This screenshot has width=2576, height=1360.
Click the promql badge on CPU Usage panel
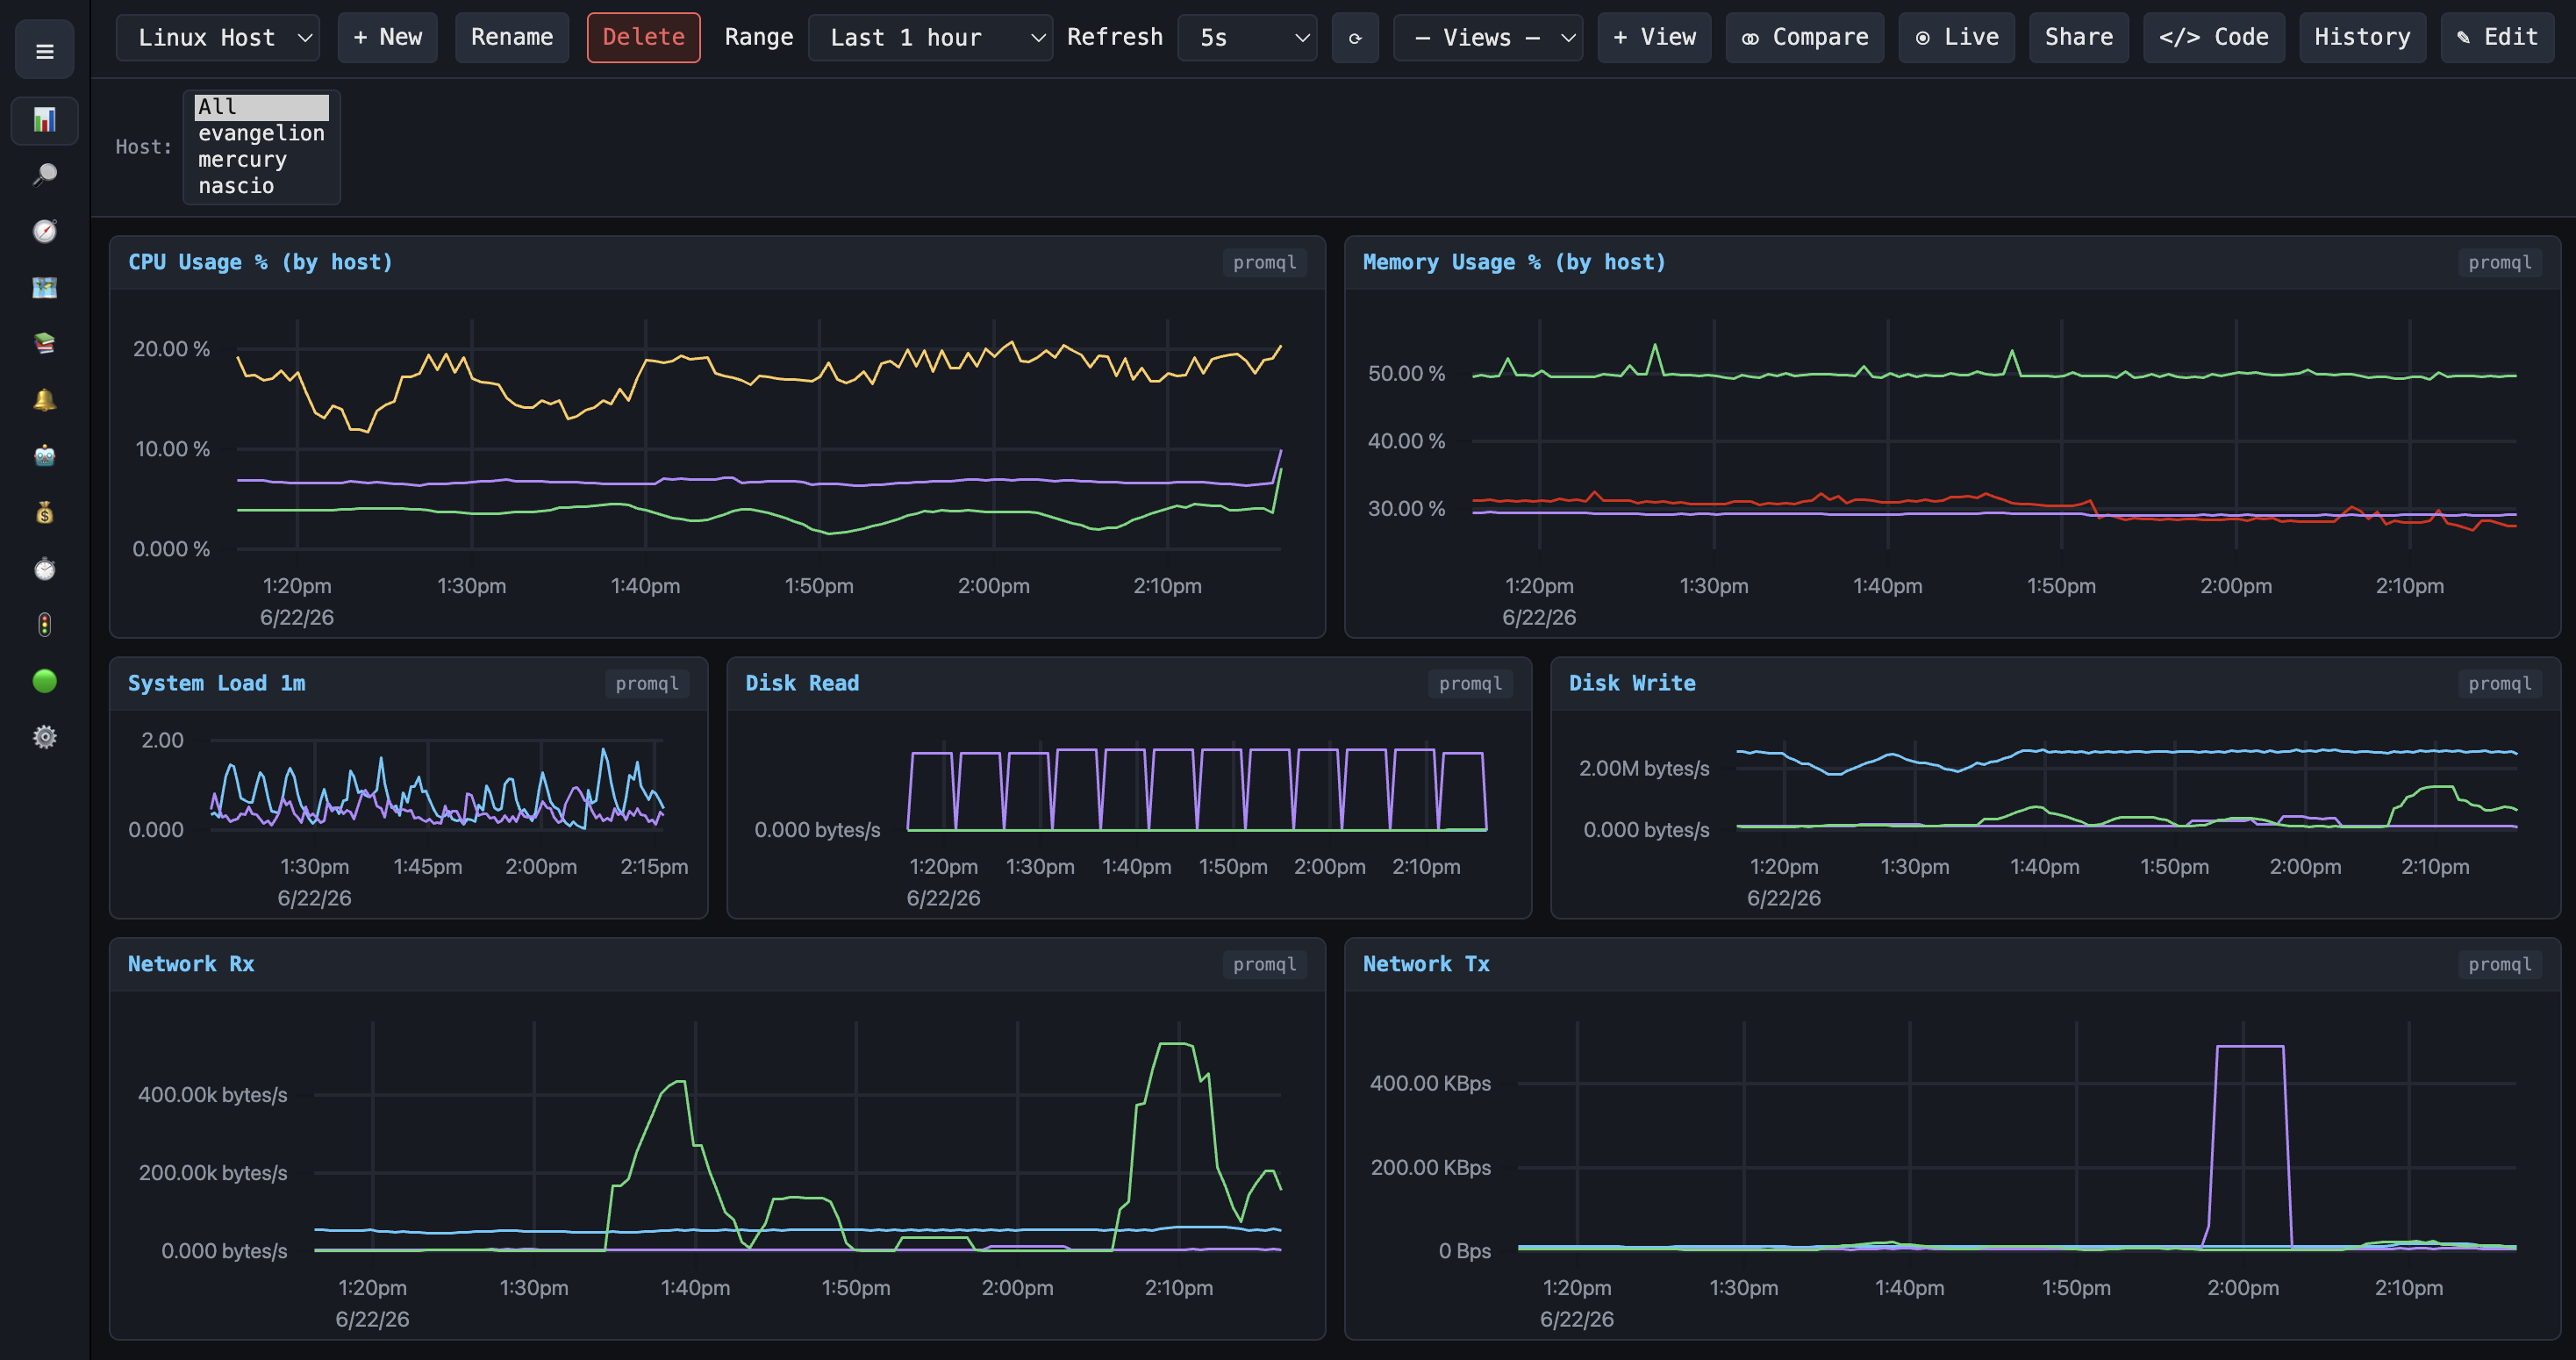(x=1264, y=263)
